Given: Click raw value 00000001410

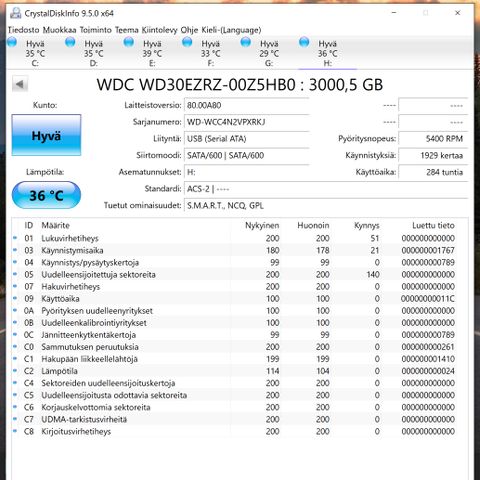Looking at the screenshot, I should 428,359.
